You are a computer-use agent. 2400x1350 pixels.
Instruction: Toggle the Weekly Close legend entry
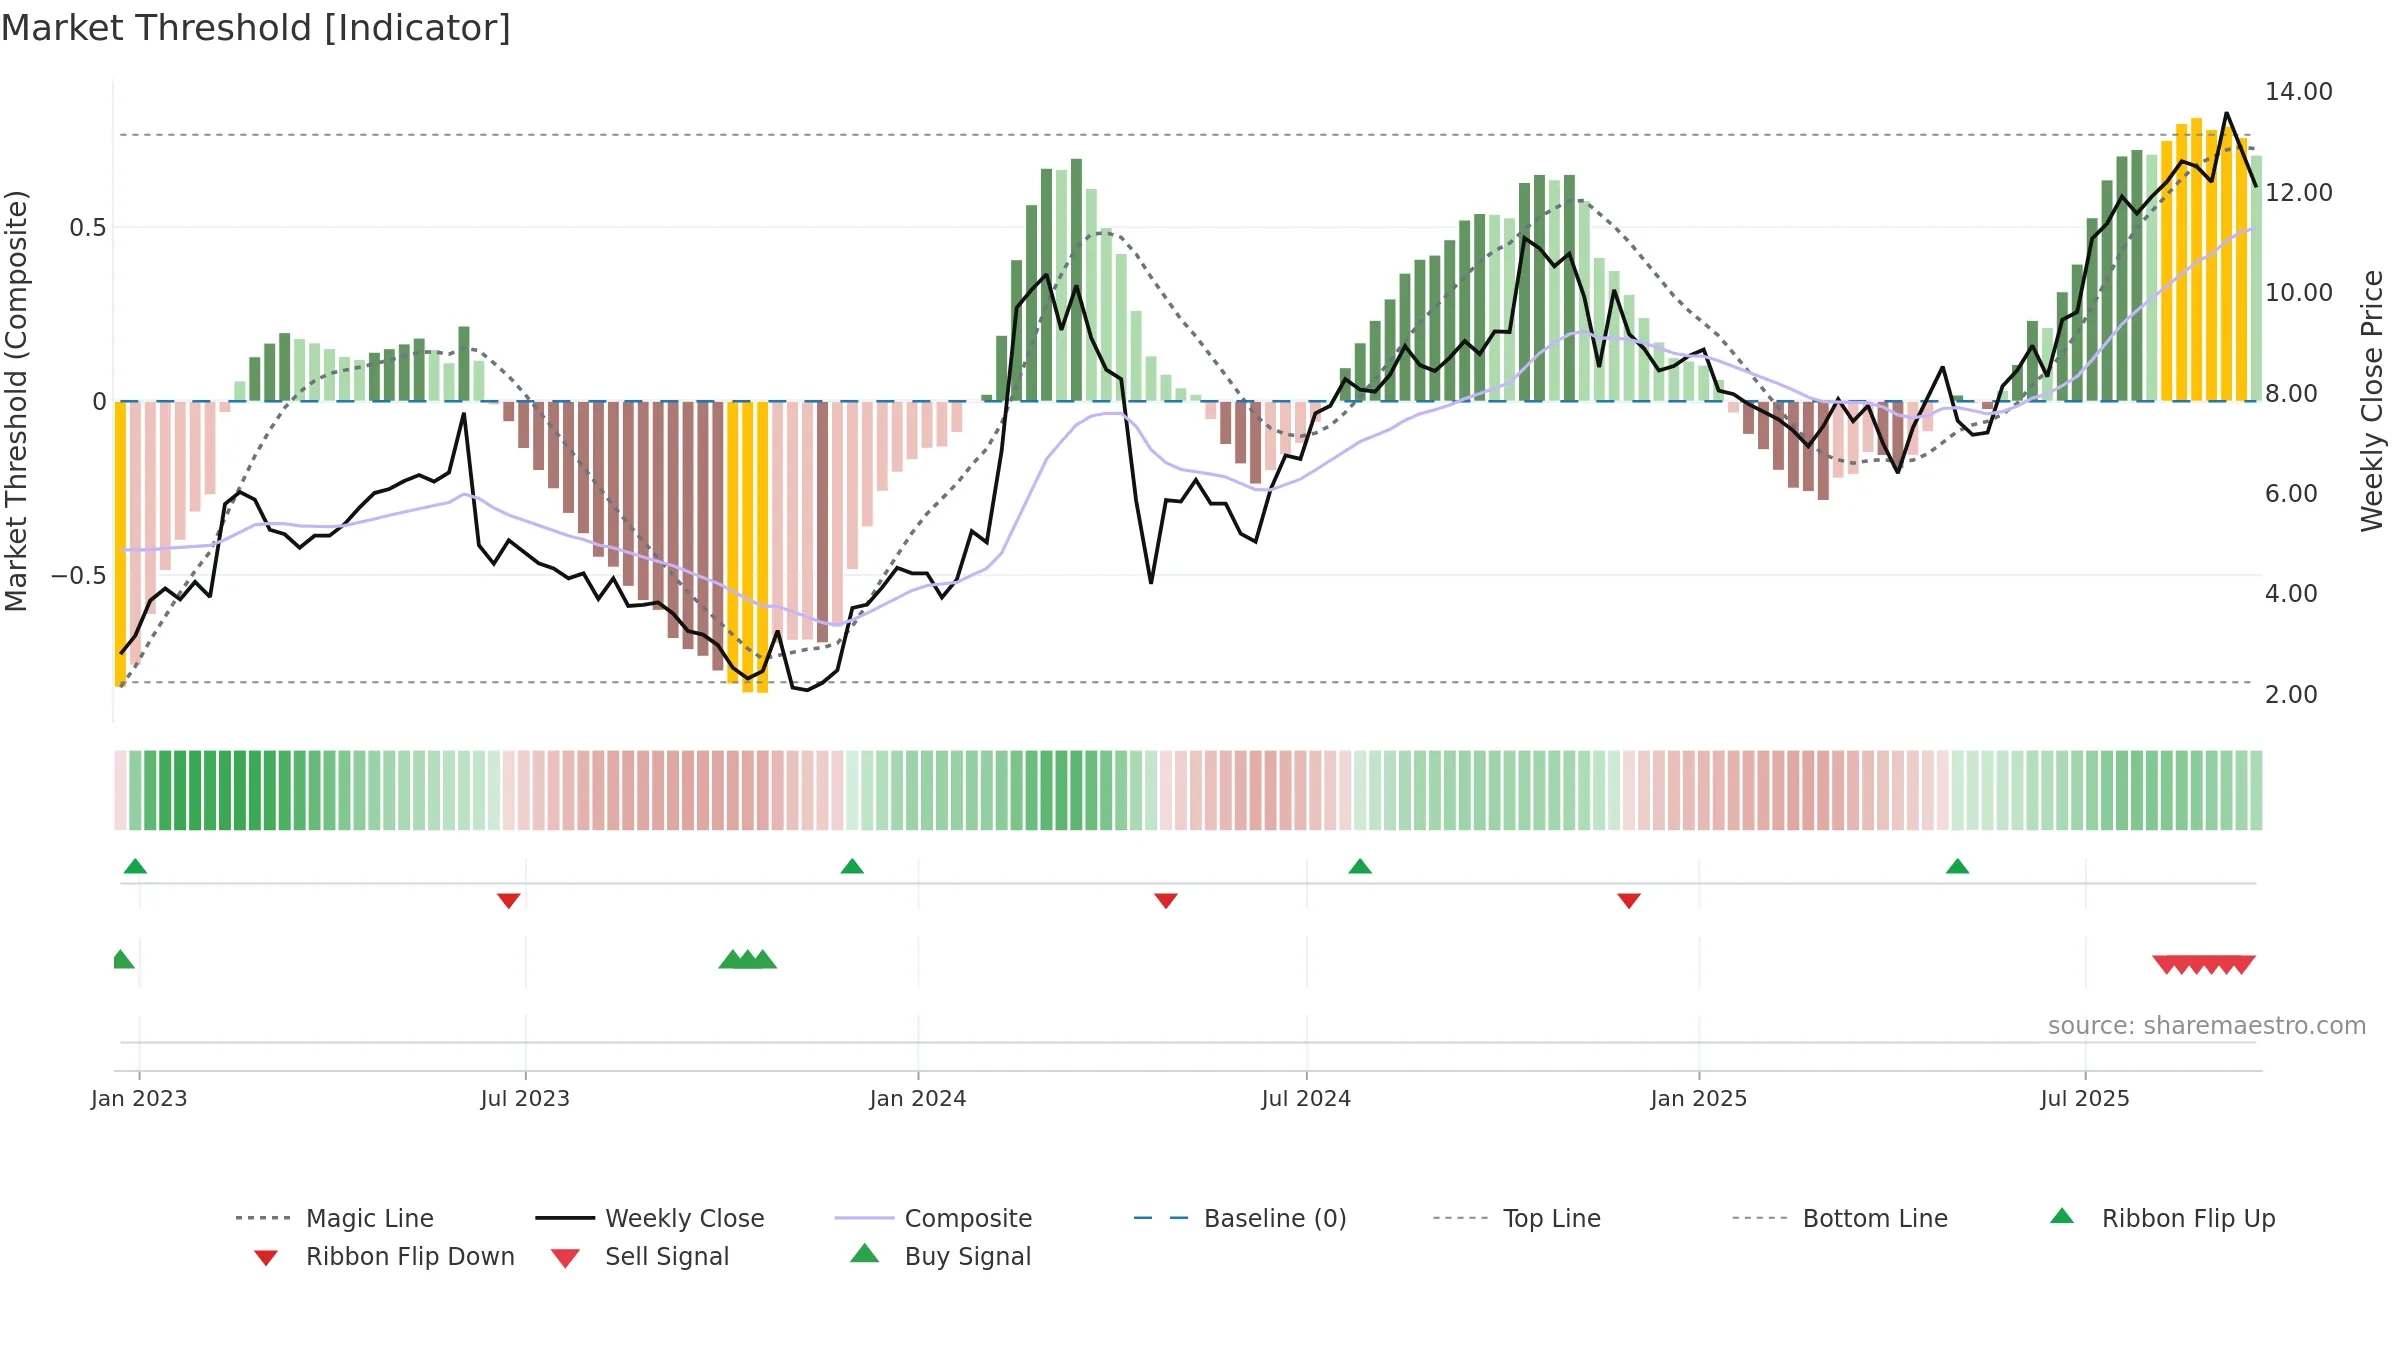[650, 1218]
